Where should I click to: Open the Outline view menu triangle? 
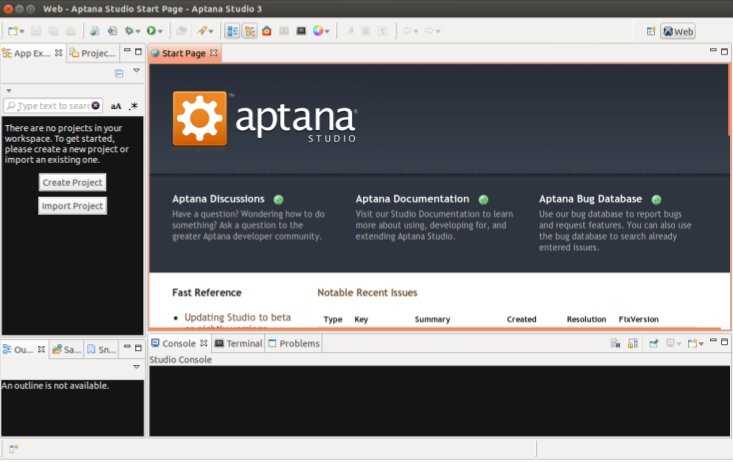pyautogui.click(x=137, y=367)
